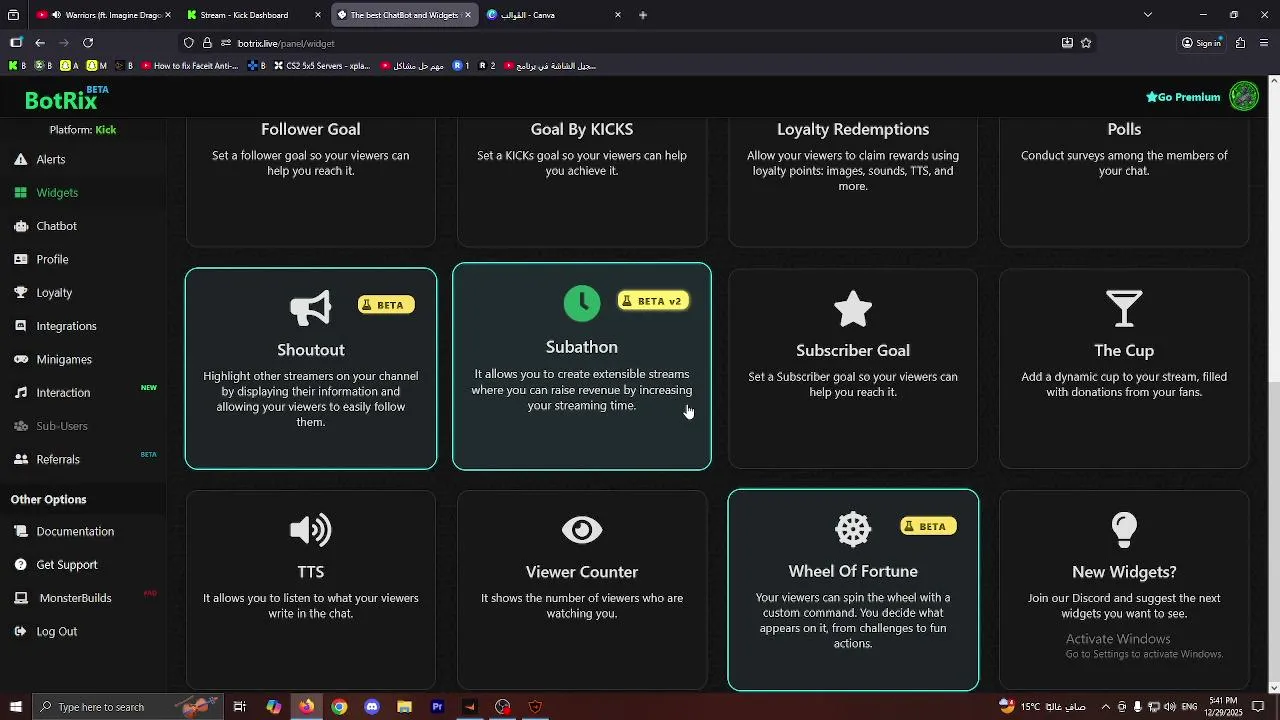
Task: Open Discord from the taskbar
Action: tap(372, 707)
